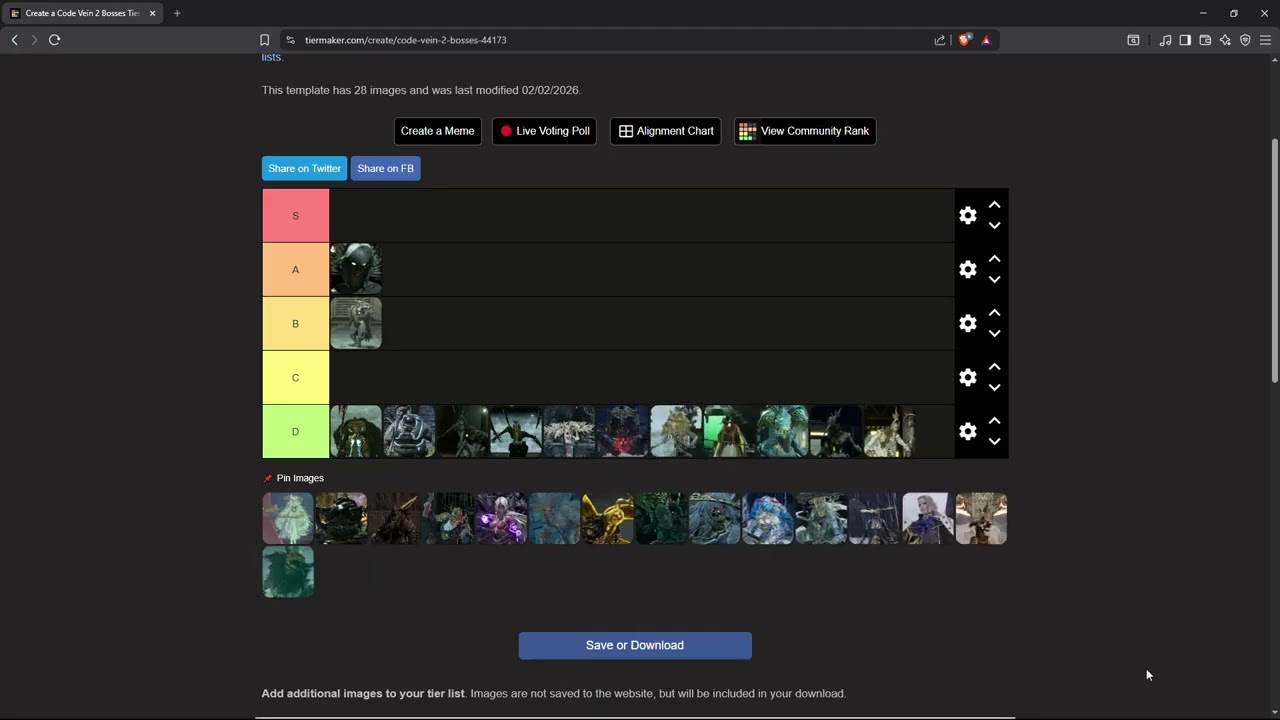Open settings gear for D tier row

pyautogui.click(x=967, y=432)
